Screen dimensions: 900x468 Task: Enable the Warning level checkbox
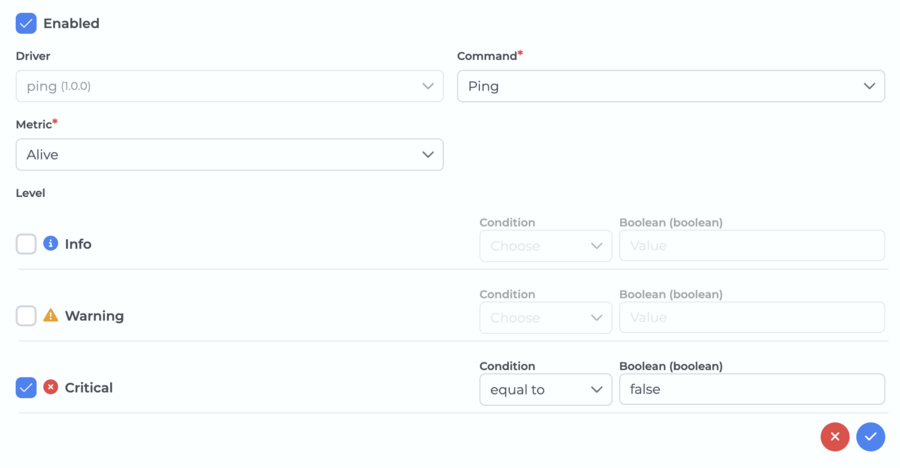point(26,316)
